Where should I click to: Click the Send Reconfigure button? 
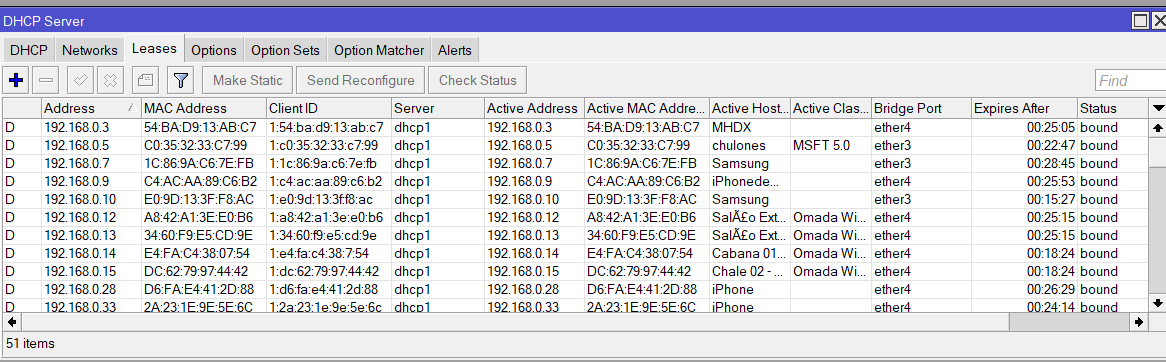tap(361, 80)
